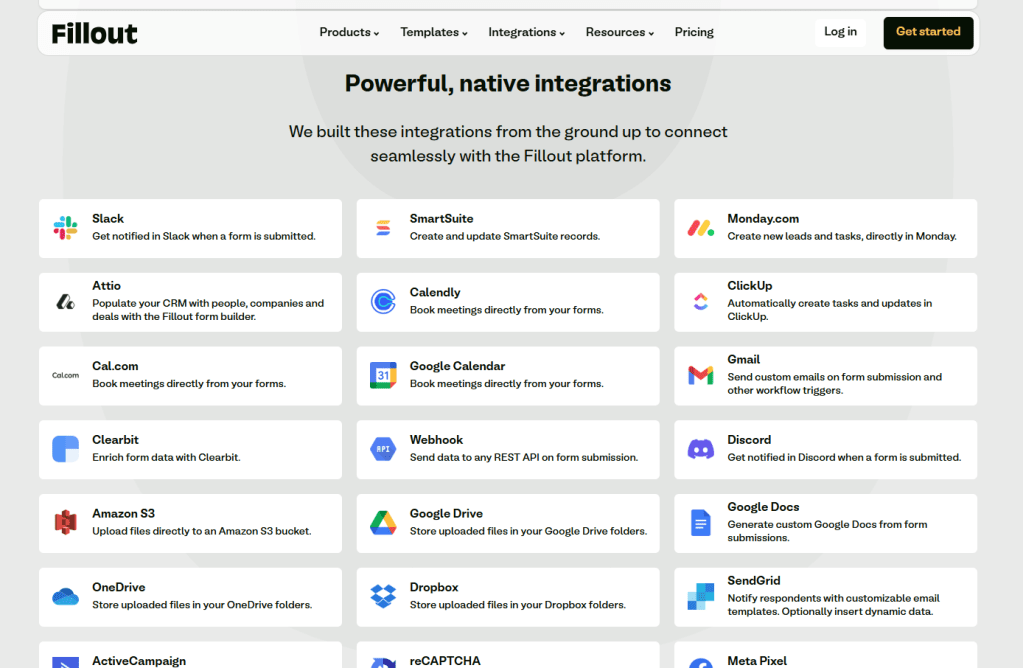Click the Dropbox logo icon
Screen dimensions: 1023x668
point(383,597)
